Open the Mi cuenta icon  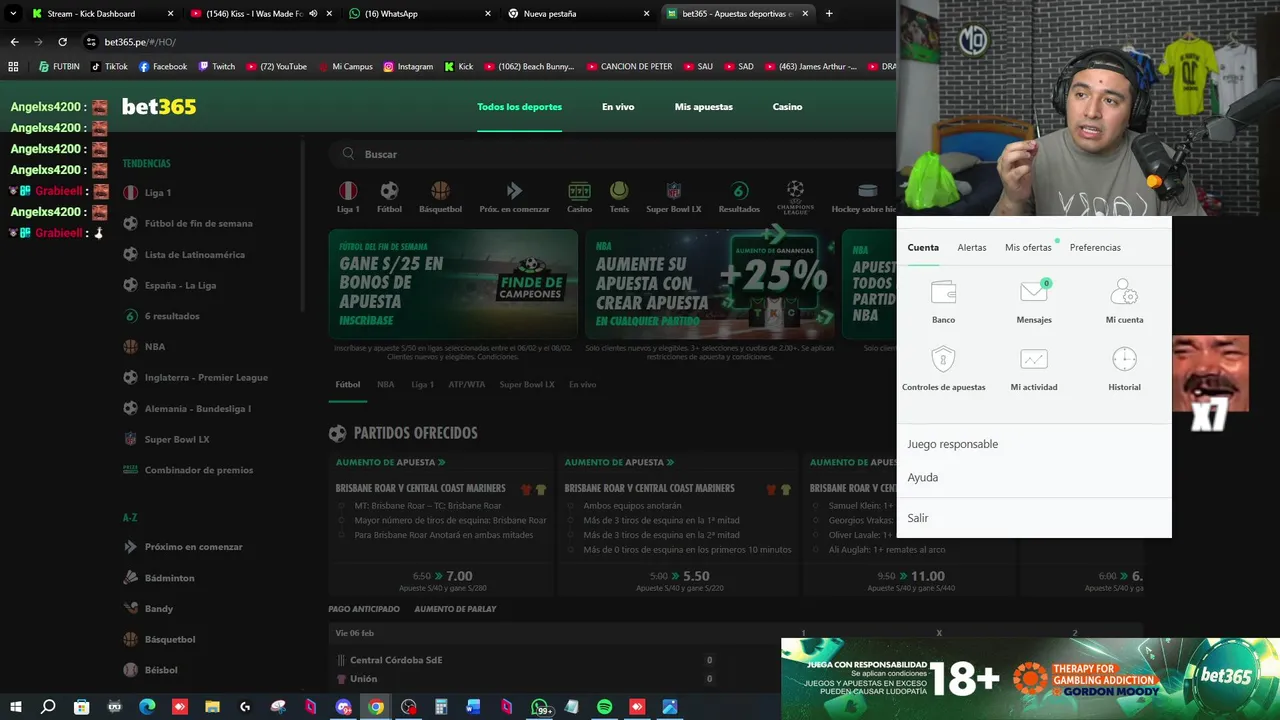pyautogui.click(x=1124, y=292)
